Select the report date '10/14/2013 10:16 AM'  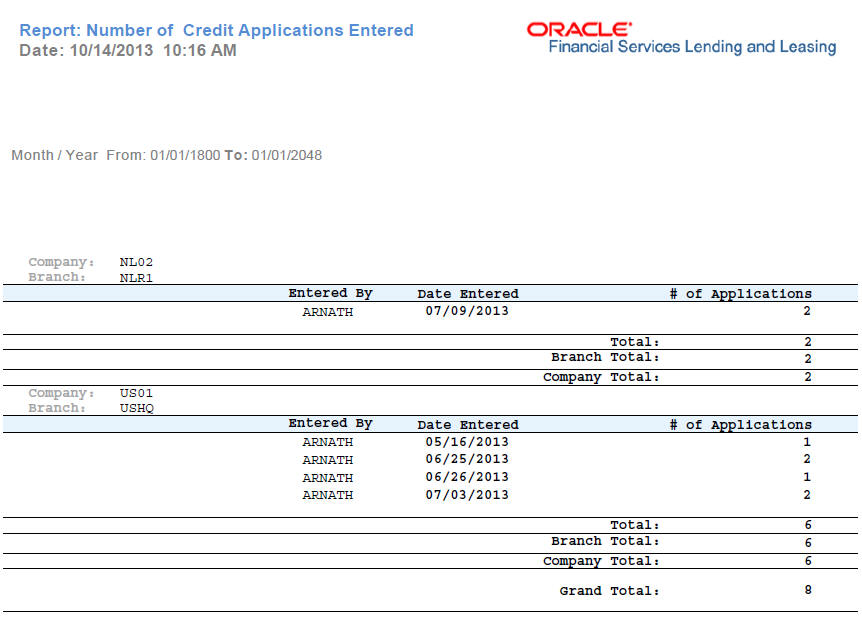tap(153, 50)
